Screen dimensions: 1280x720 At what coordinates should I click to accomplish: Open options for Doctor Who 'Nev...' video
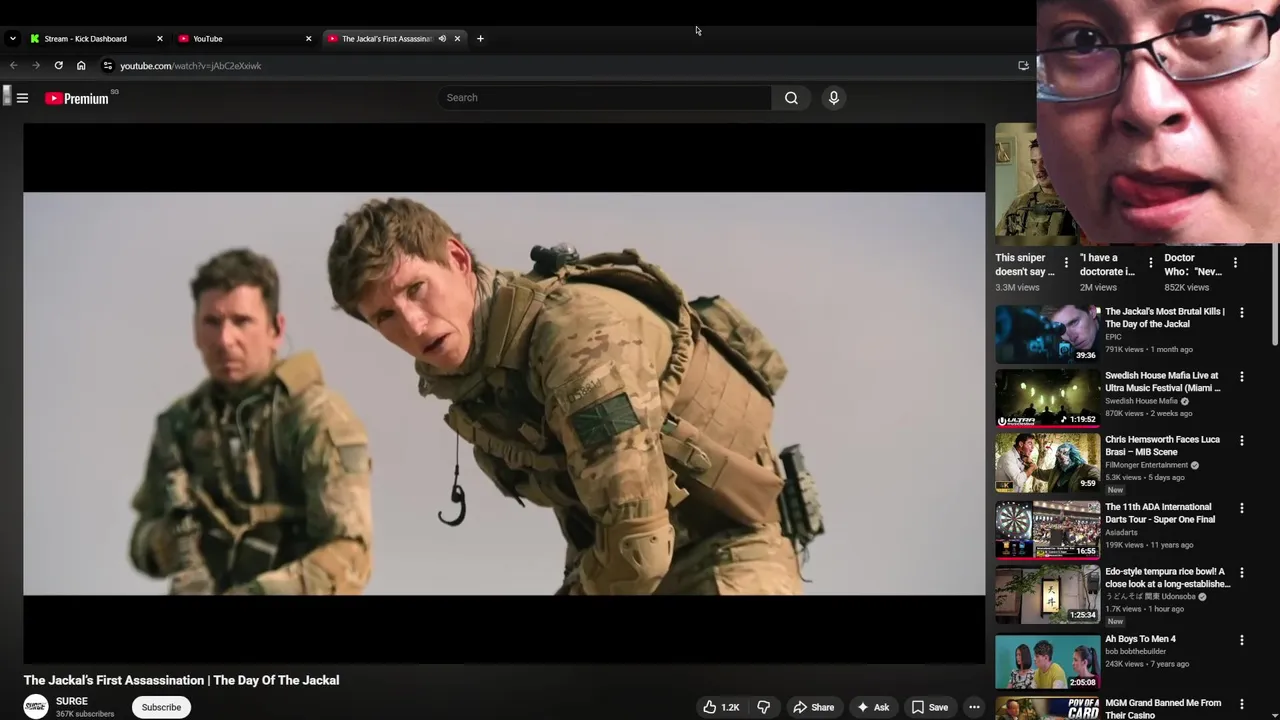tap(1235, 263)
